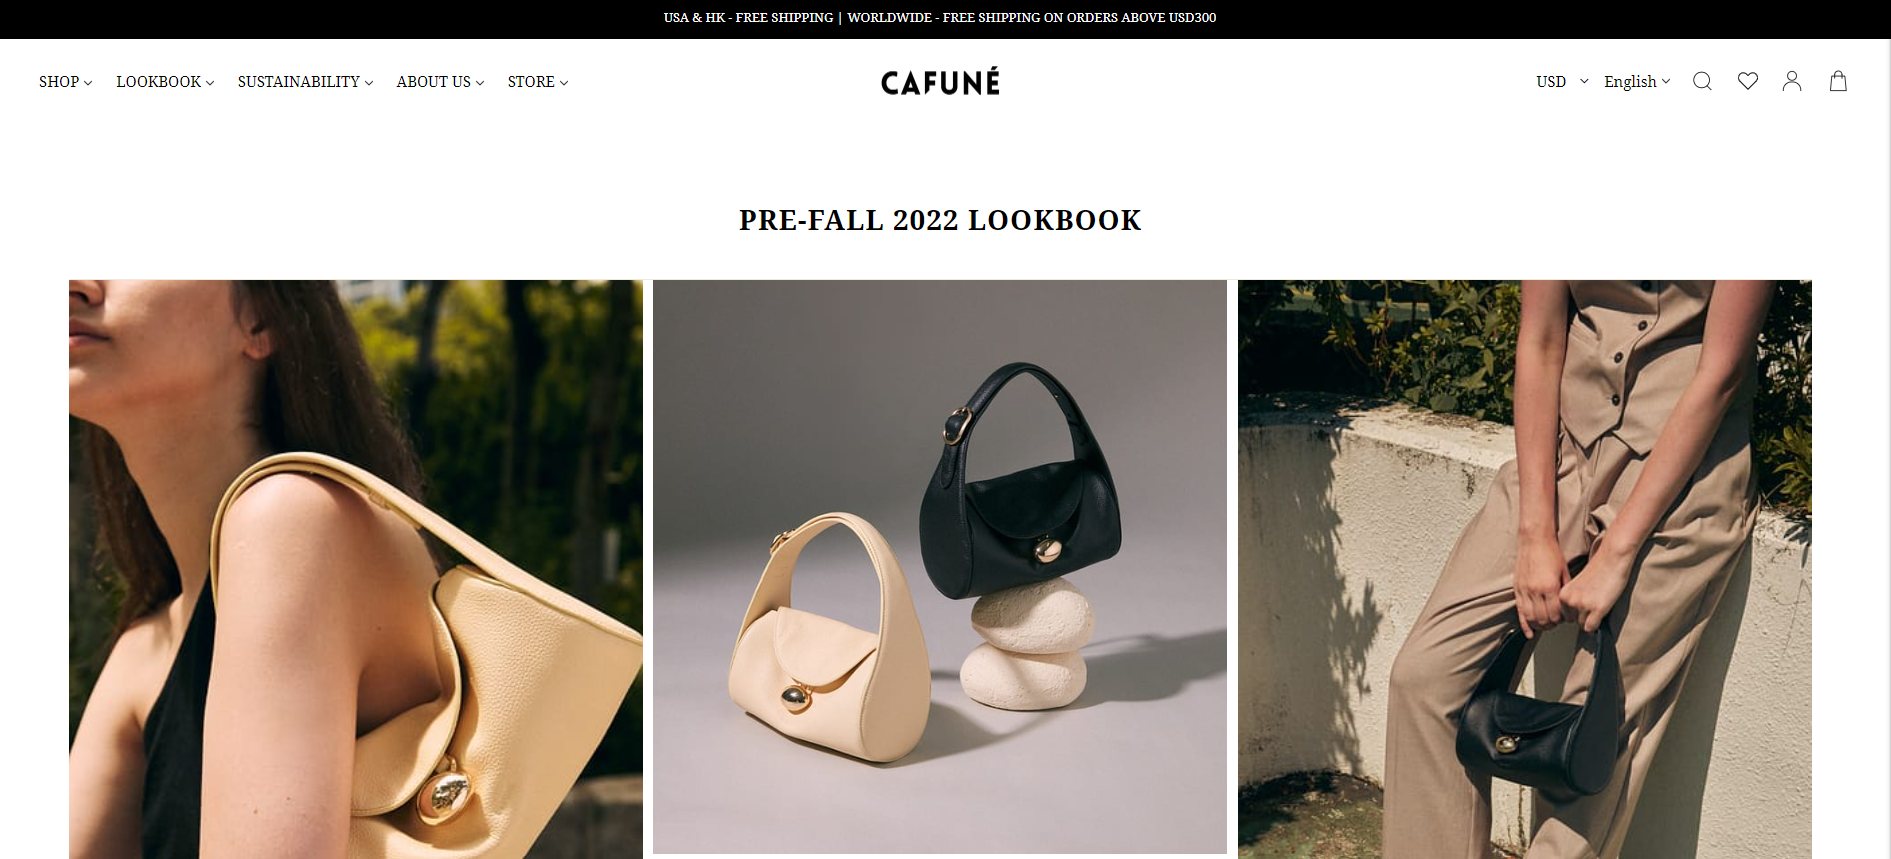Image resolution: width=1891 pixels, height=859 pixels.
Task: Open the wishlist heart icon
Action: click(1748, 81)
